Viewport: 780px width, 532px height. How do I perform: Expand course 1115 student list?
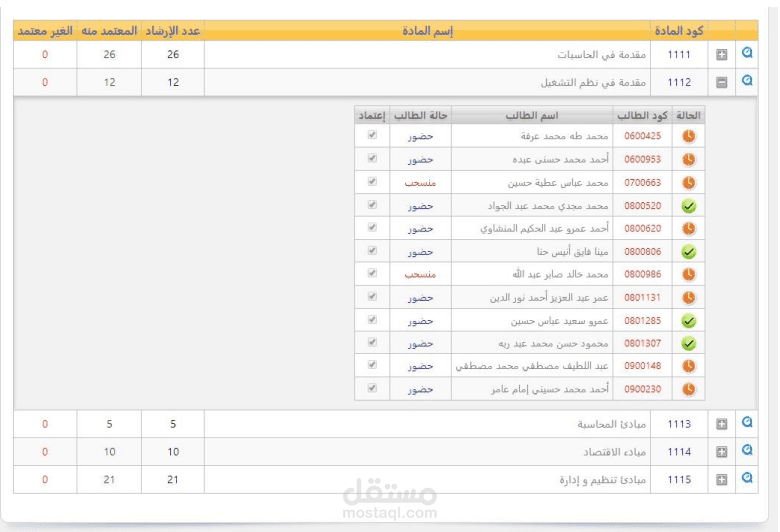[x=722, y=480]
